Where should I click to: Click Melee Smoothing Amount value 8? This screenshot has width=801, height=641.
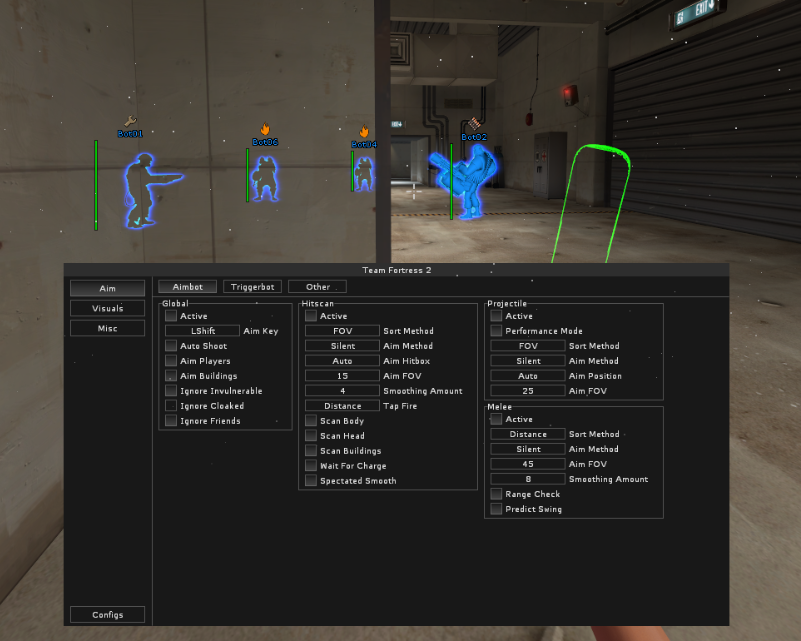(x=528, y=479)
